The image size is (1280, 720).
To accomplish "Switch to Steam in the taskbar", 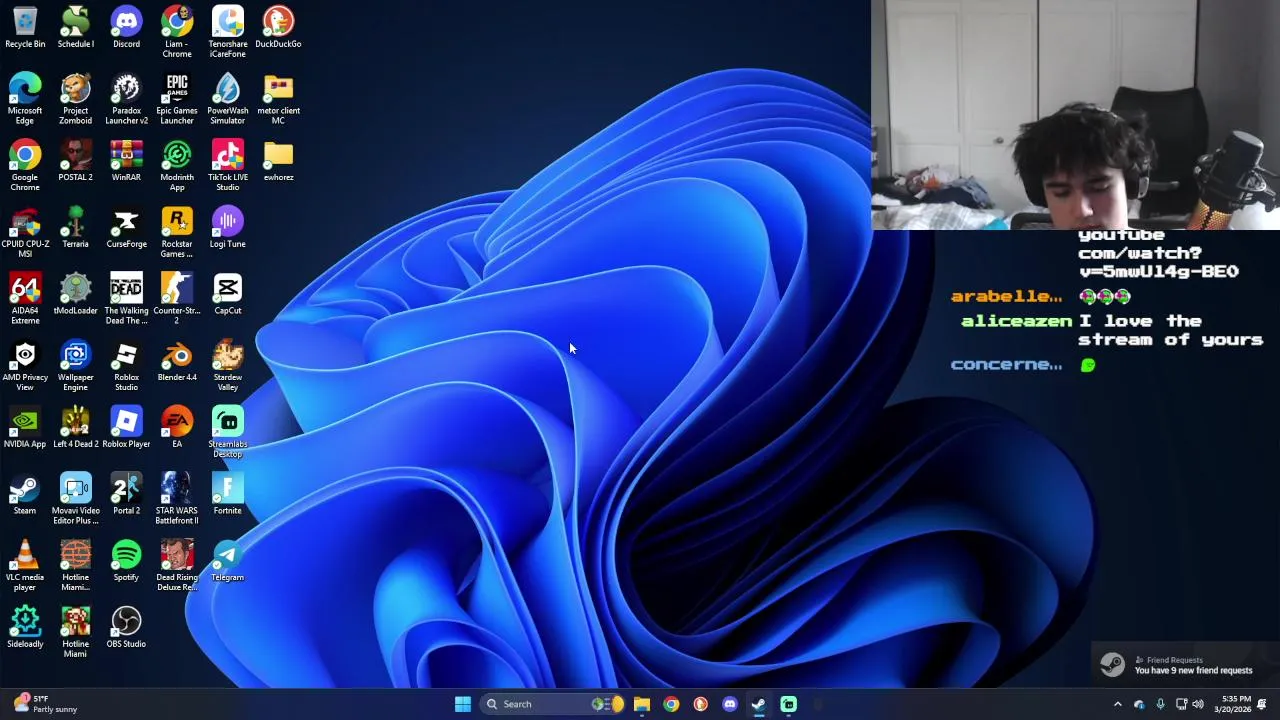I will click(x=759, y=704).
